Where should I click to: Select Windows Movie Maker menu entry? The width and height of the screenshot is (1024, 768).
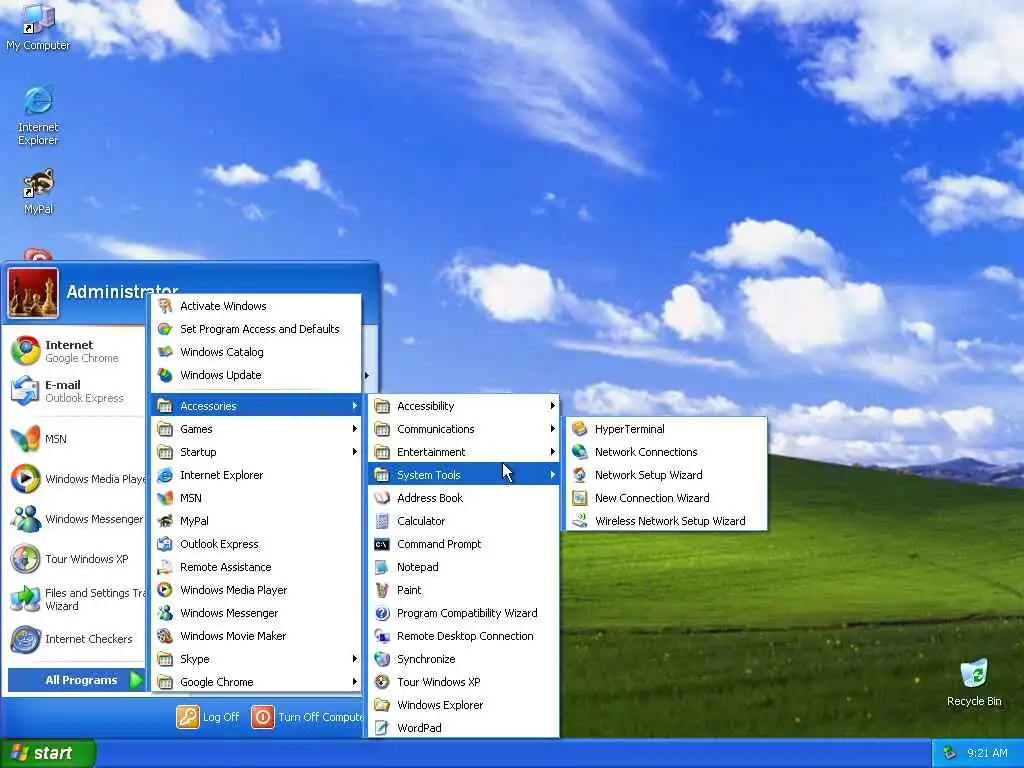pyautogui.click(x=257, y=636)
